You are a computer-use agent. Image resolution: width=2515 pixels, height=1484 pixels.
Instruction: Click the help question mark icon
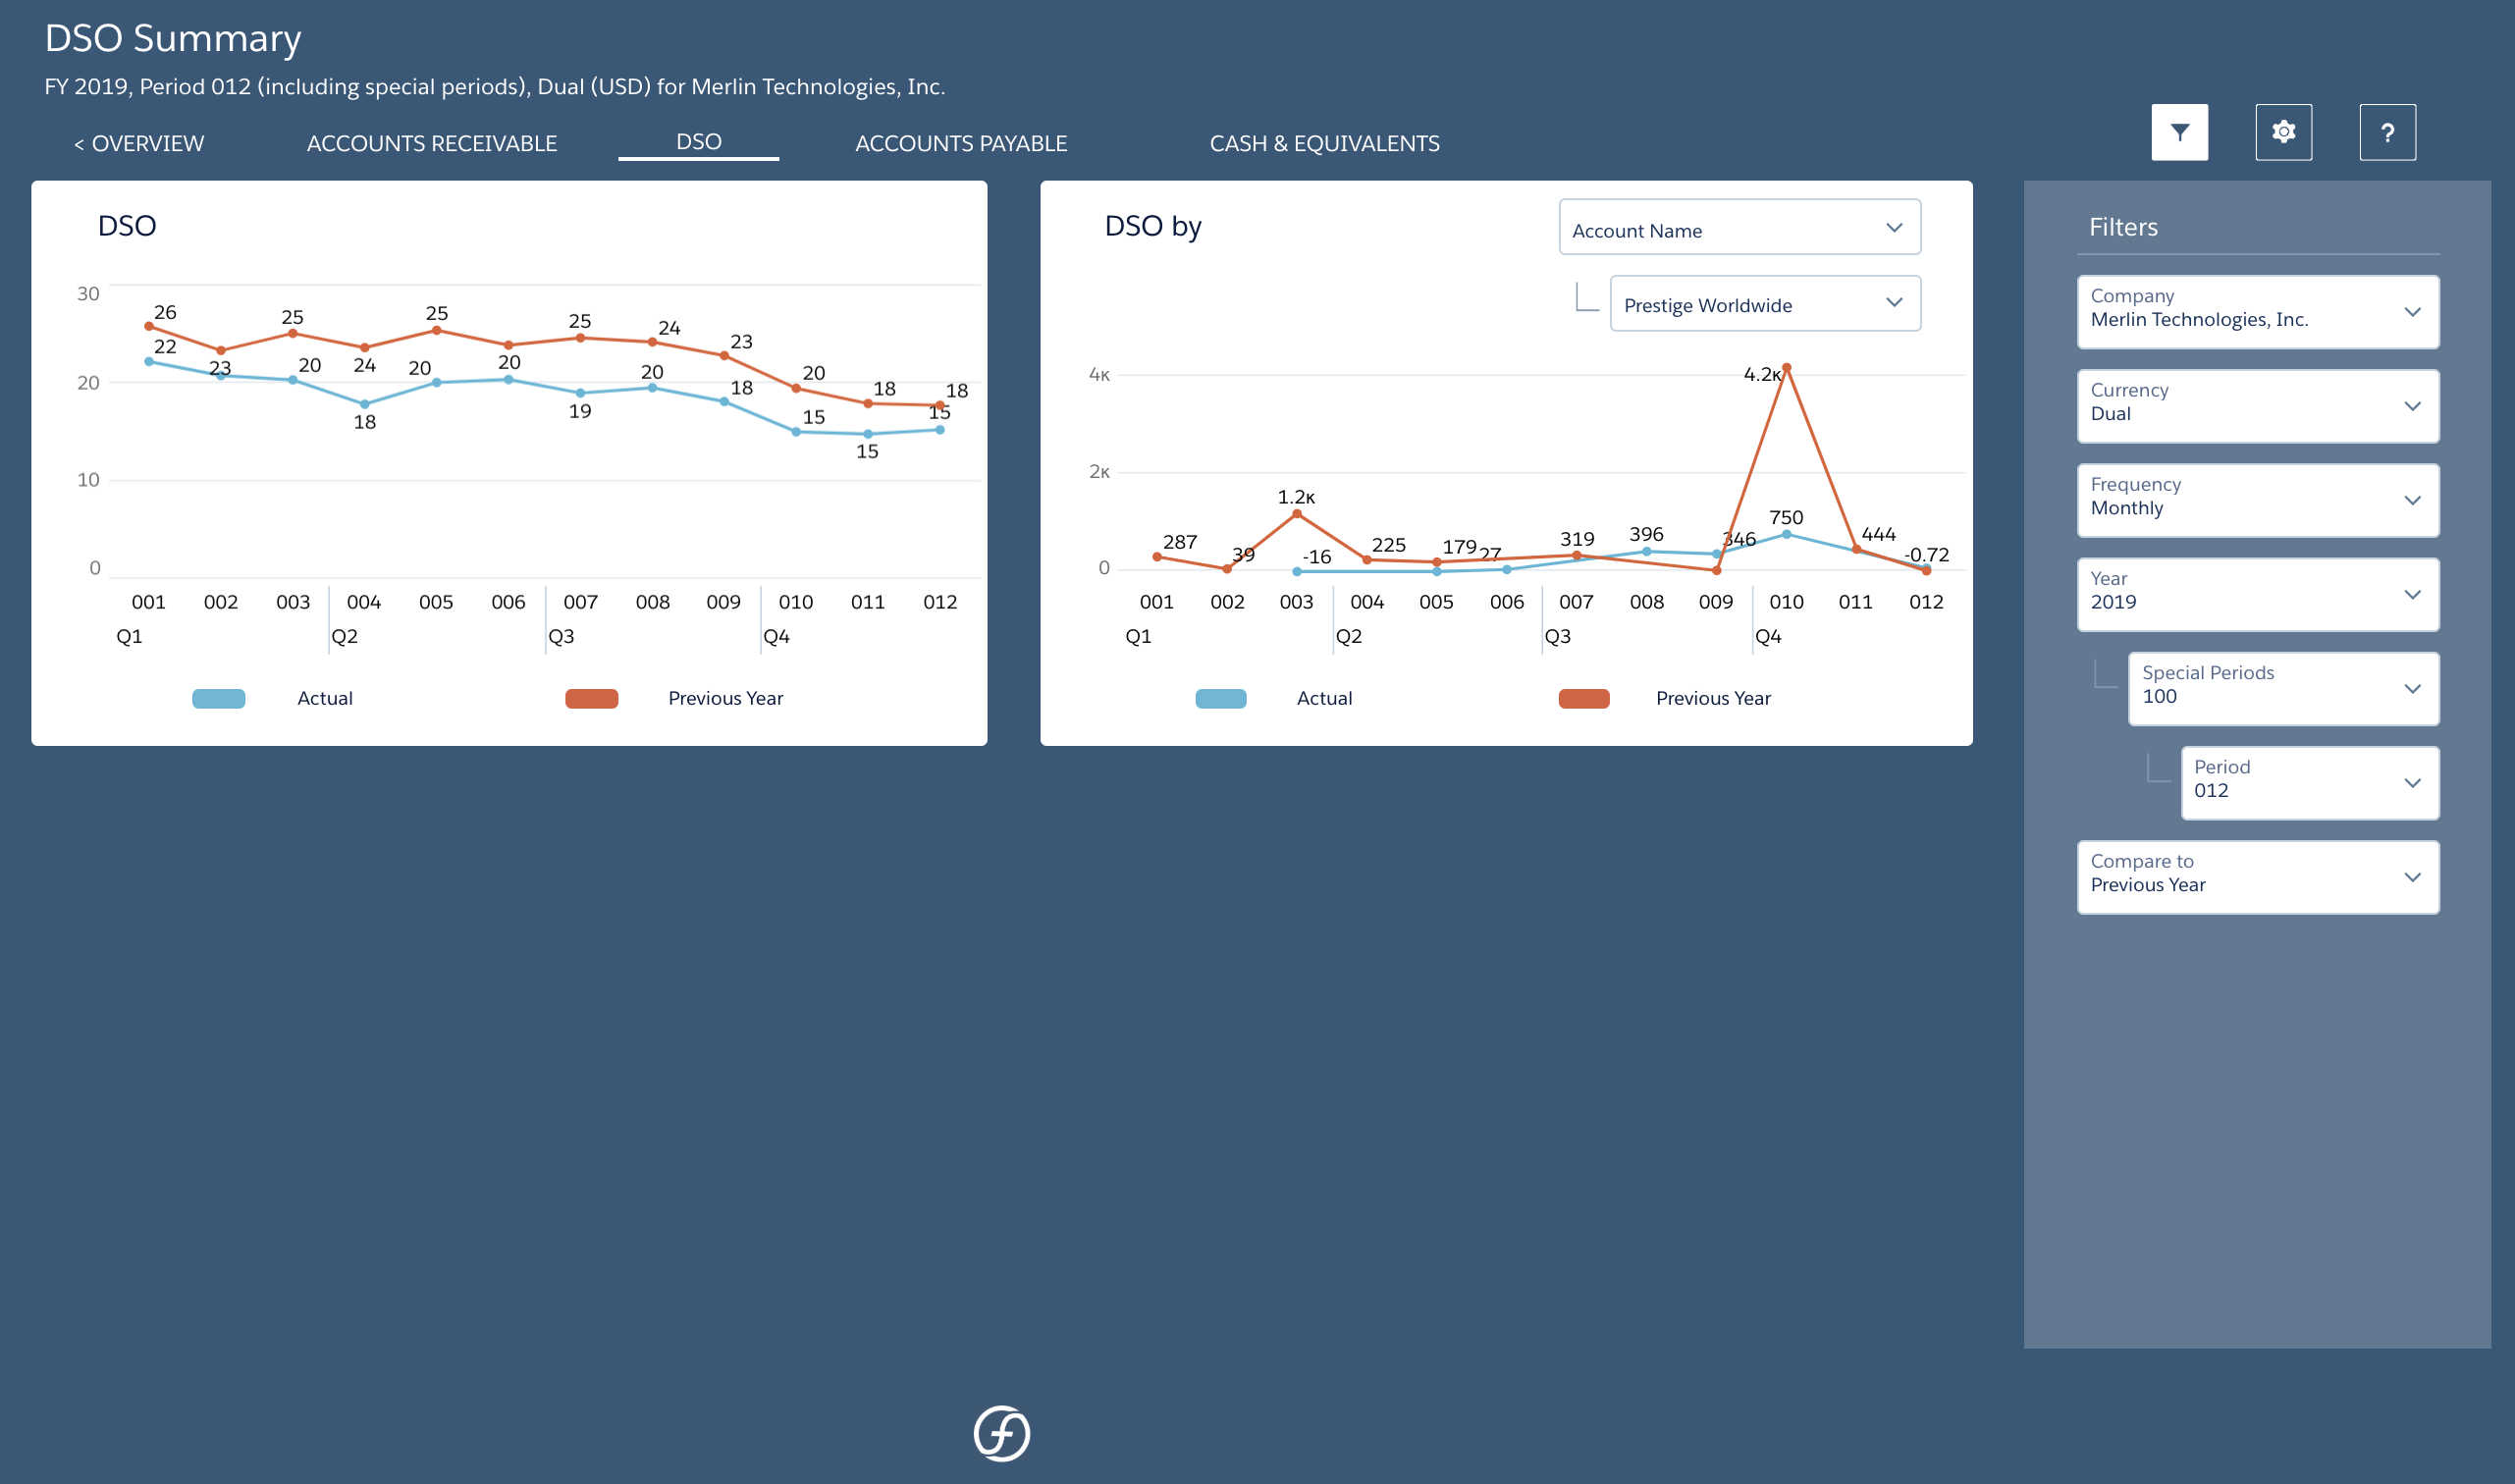[x=2389, y=131]
